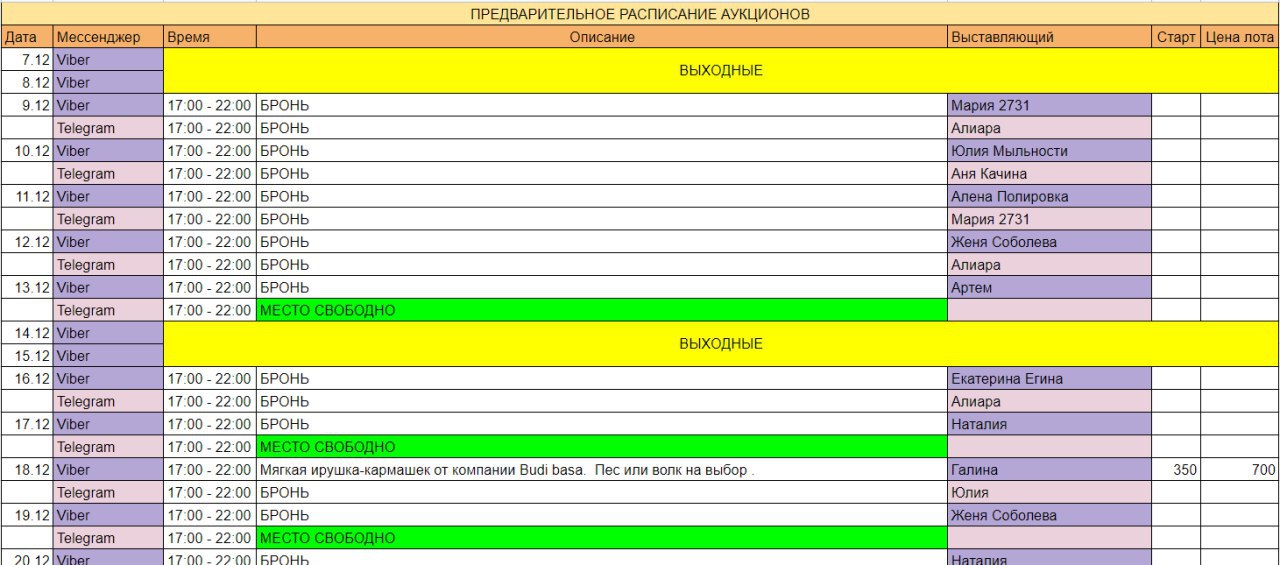The width and height of the screenshot is (1280, 565).
Task: Click the Екатерина Егина cell
Action: [x=1050, y=379]
